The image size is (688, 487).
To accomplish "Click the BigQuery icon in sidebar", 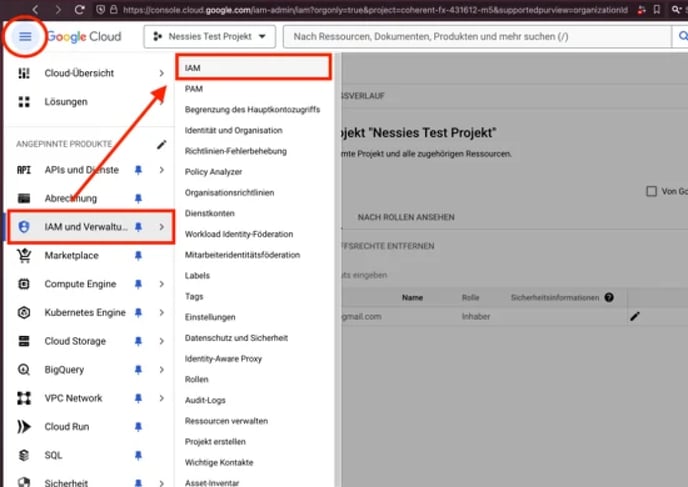I will [24, 370].
